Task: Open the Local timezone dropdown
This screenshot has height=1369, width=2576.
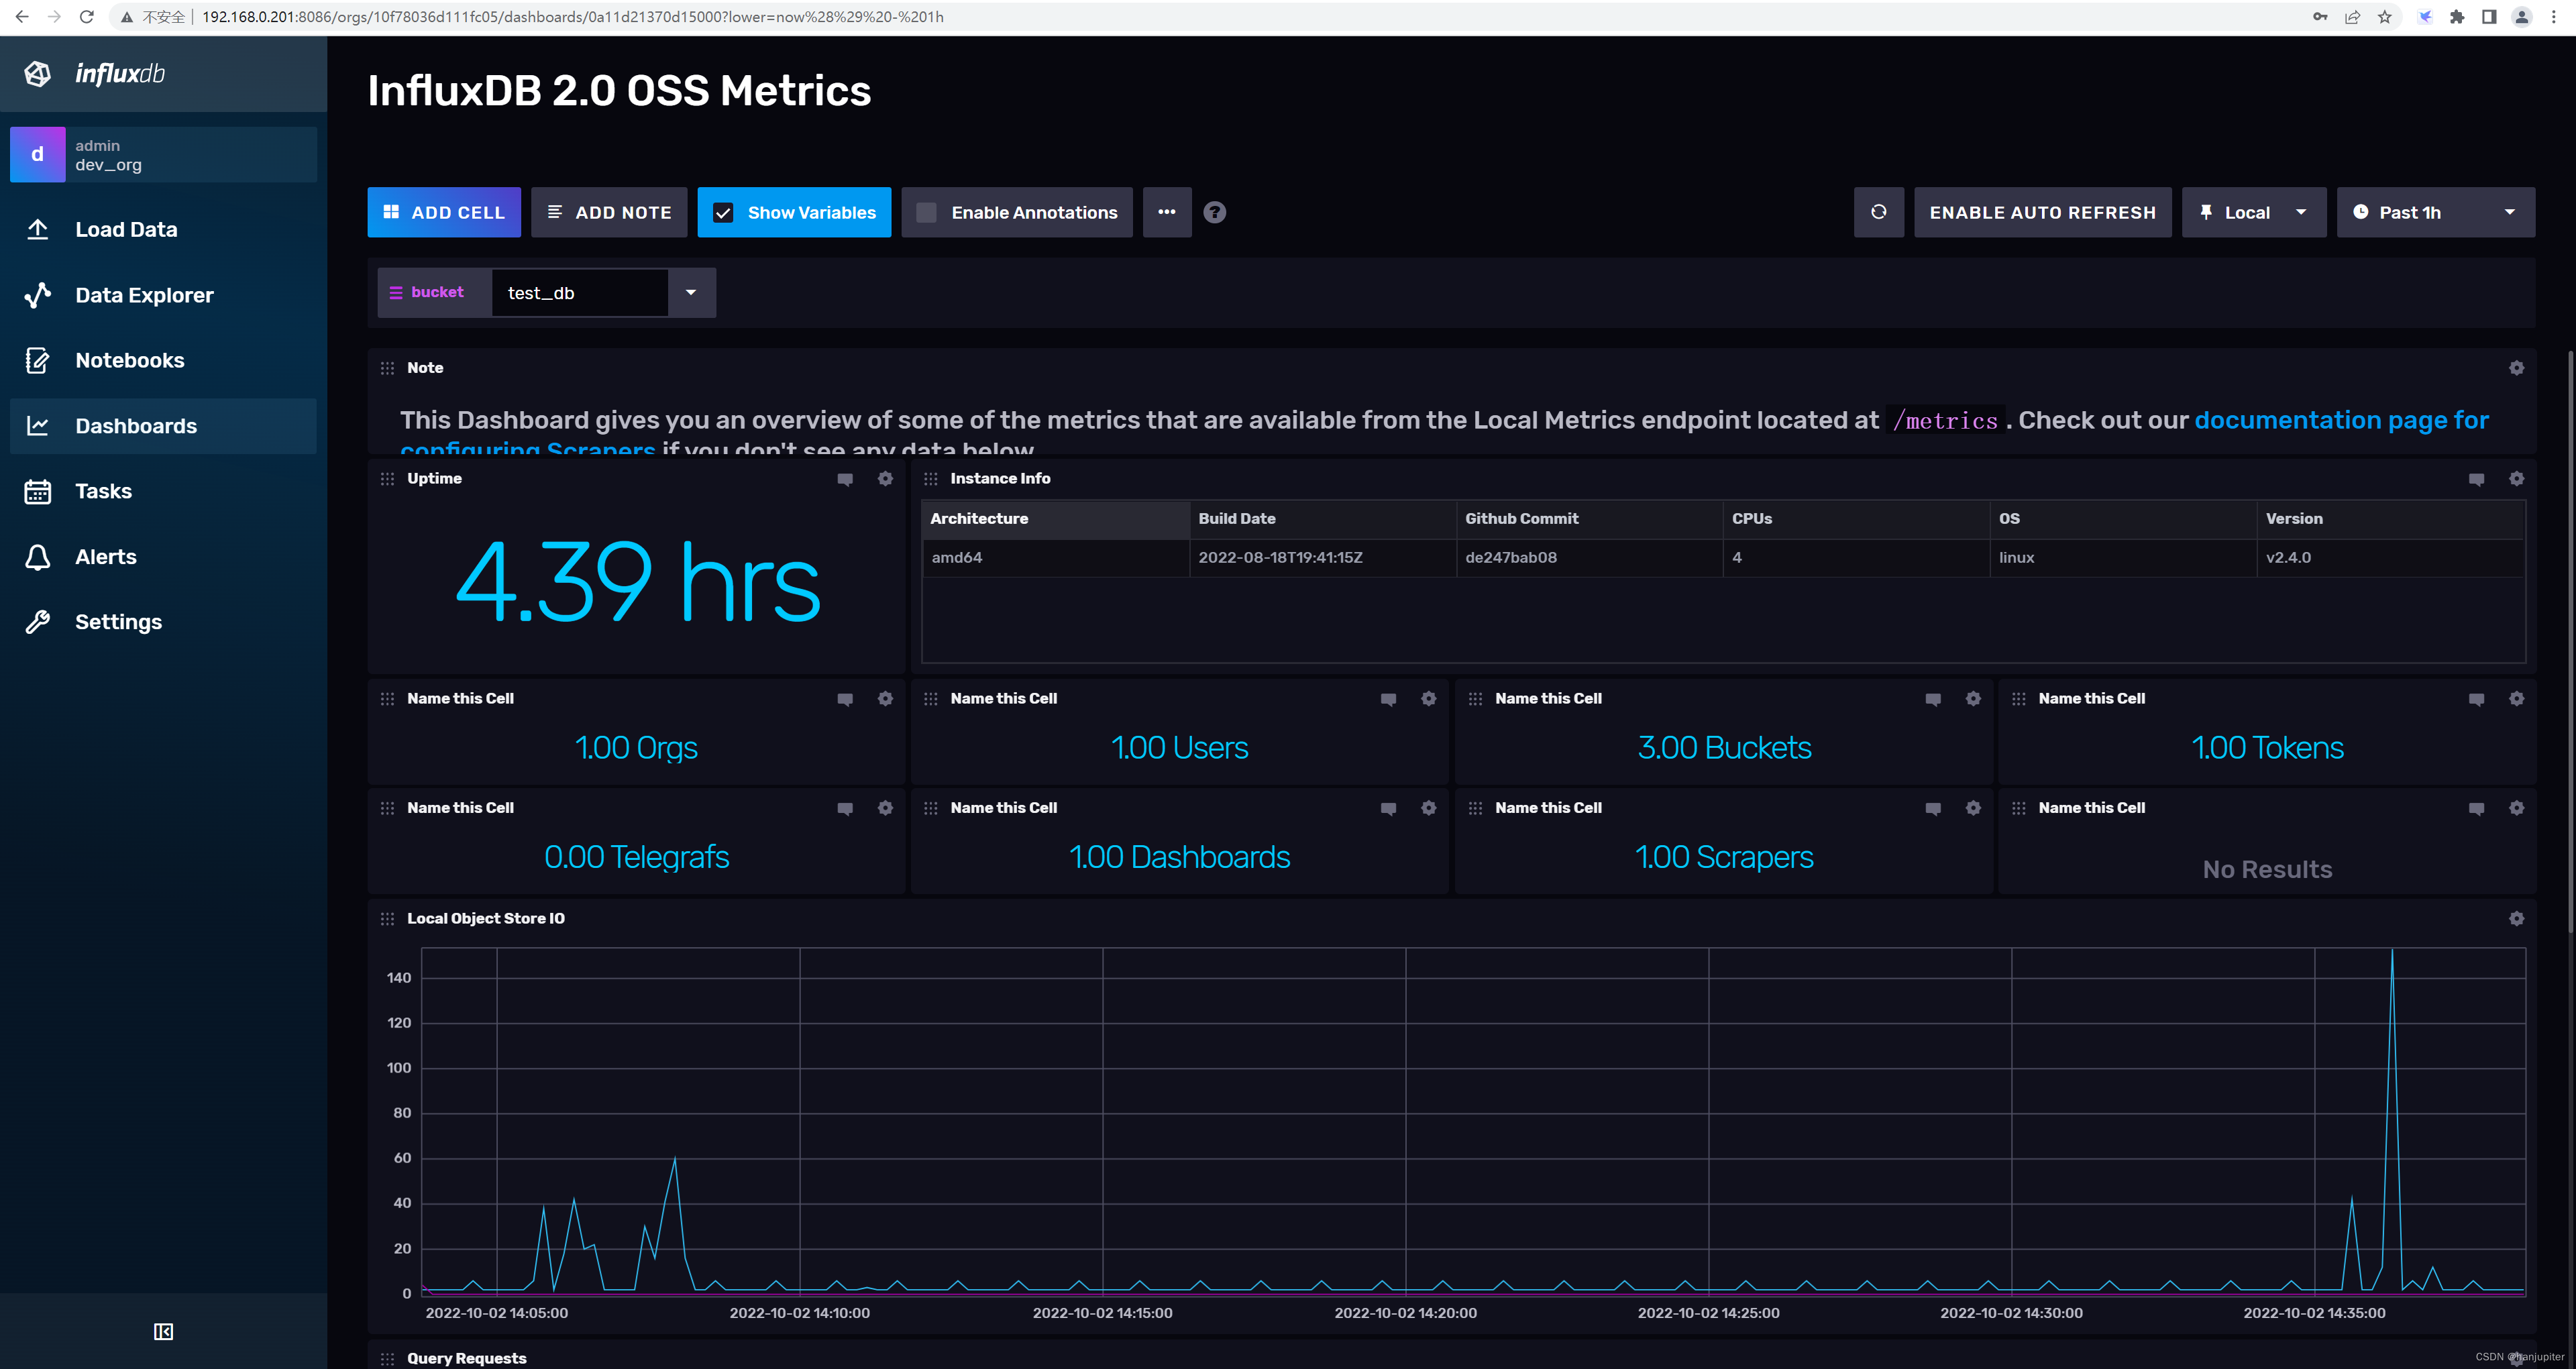Action: click(x=2253, y=212)
